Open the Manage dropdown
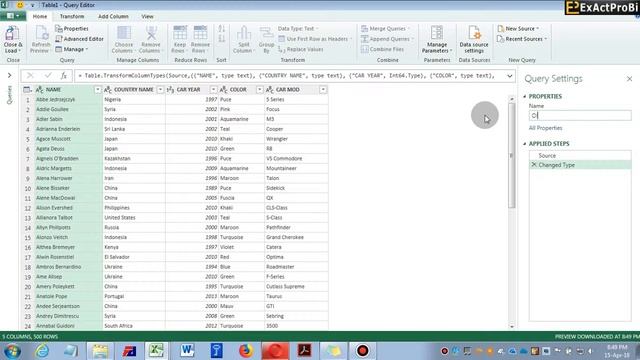The height and width of the screenshot is (360, 640). [x=72, y=49]
